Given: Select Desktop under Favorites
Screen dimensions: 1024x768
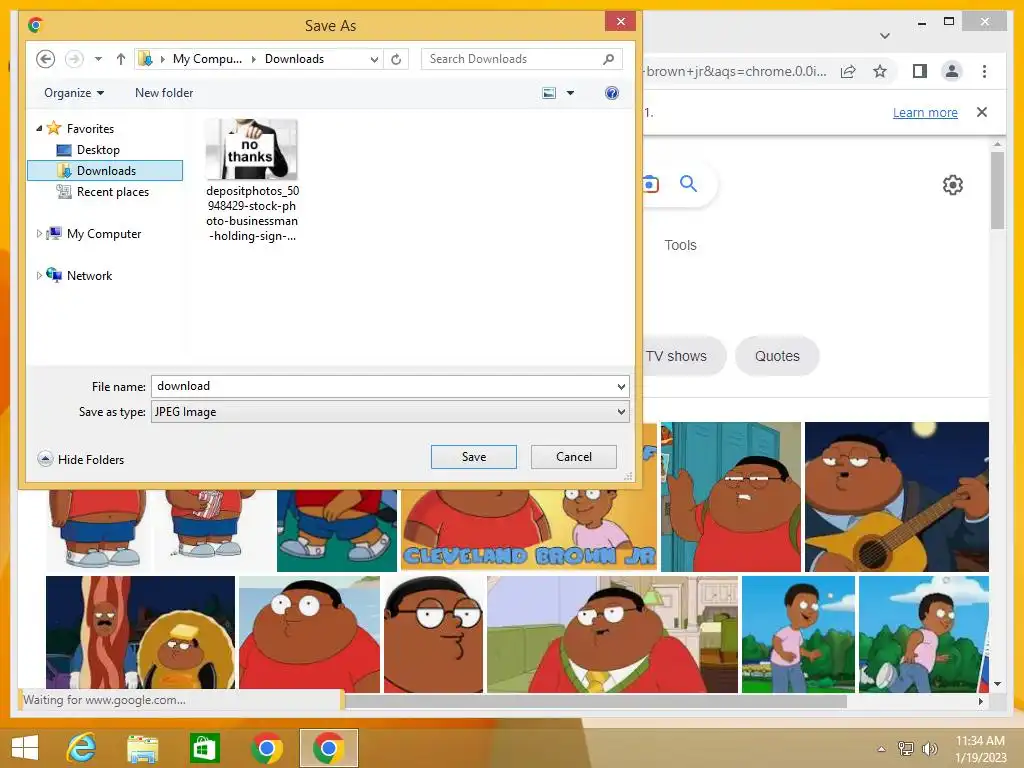Looking at the screenshot, I should pyautogui.click(x=98, y=150).
